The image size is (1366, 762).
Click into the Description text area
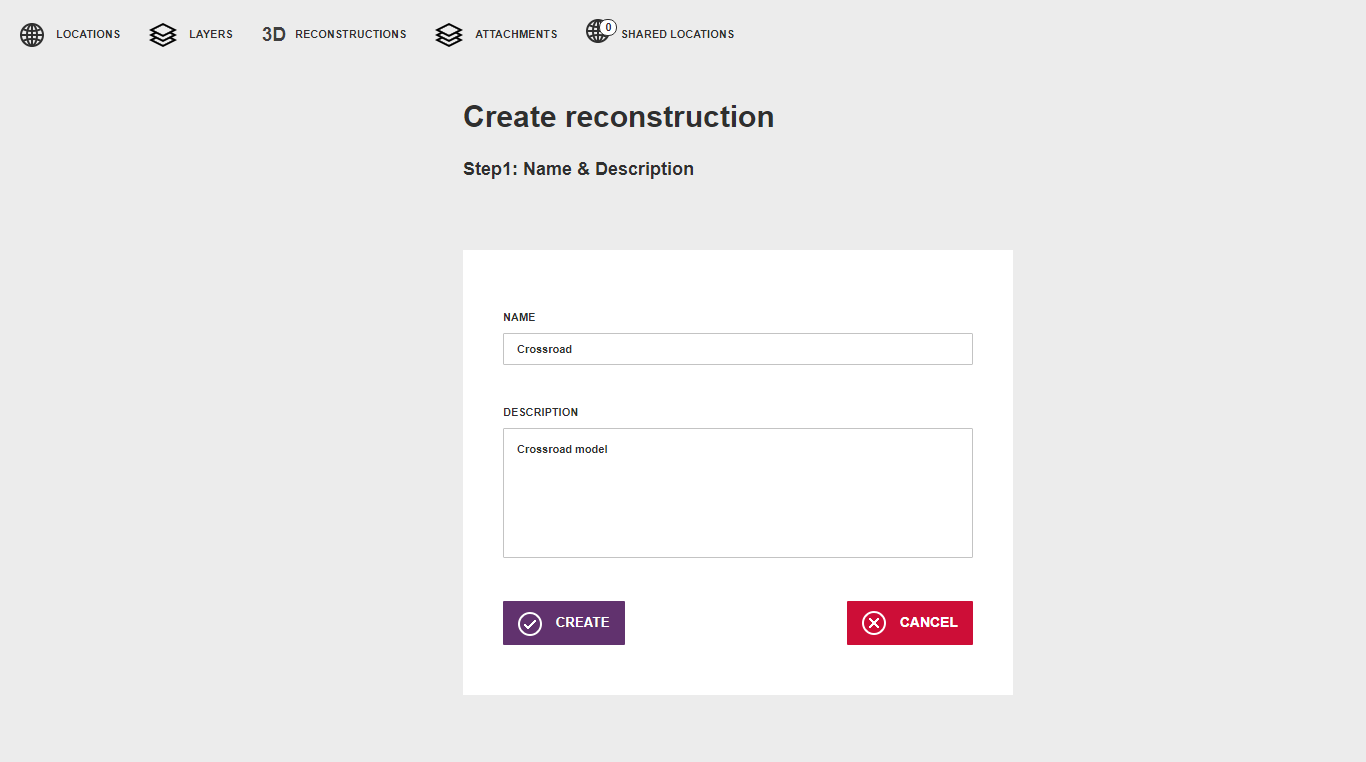738,493
